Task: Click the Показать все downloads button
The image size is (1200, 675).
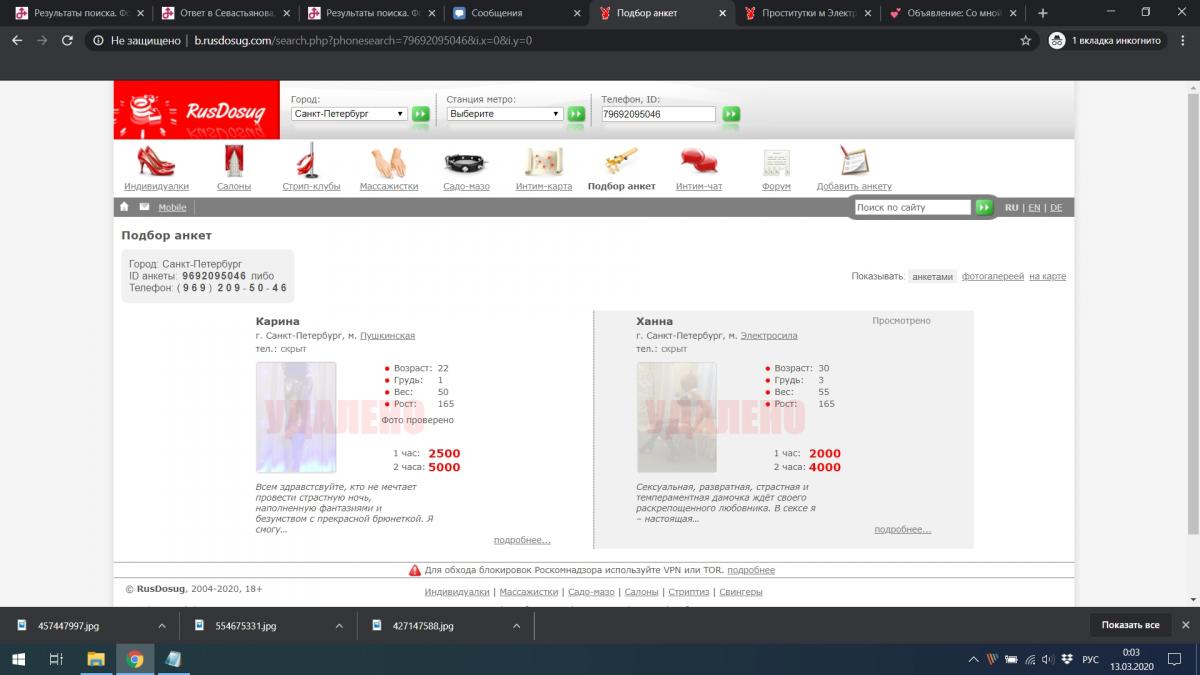Action: 1130,625
